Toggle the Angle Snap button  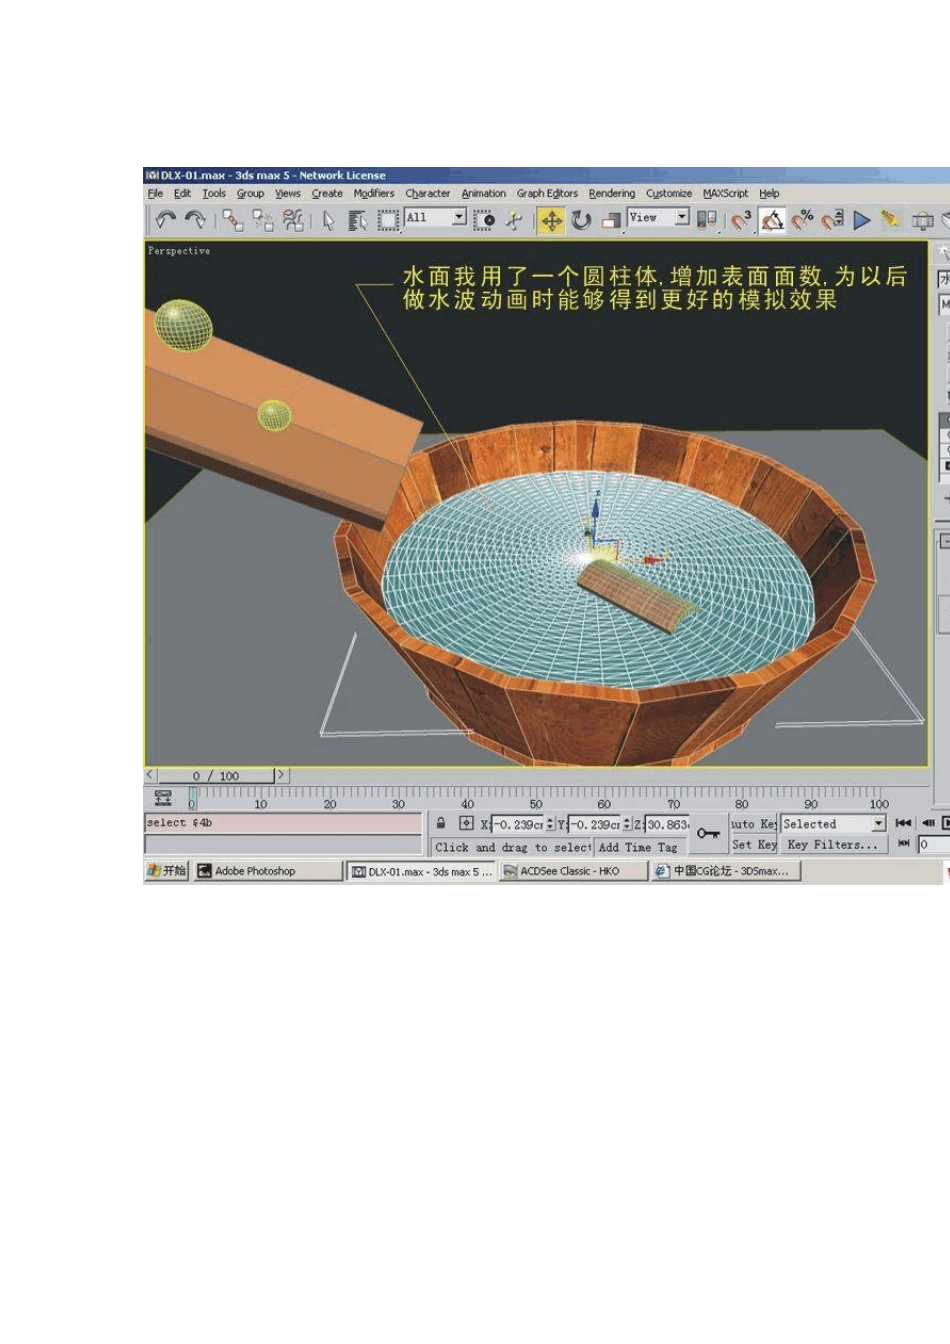(x=771, y=220)
